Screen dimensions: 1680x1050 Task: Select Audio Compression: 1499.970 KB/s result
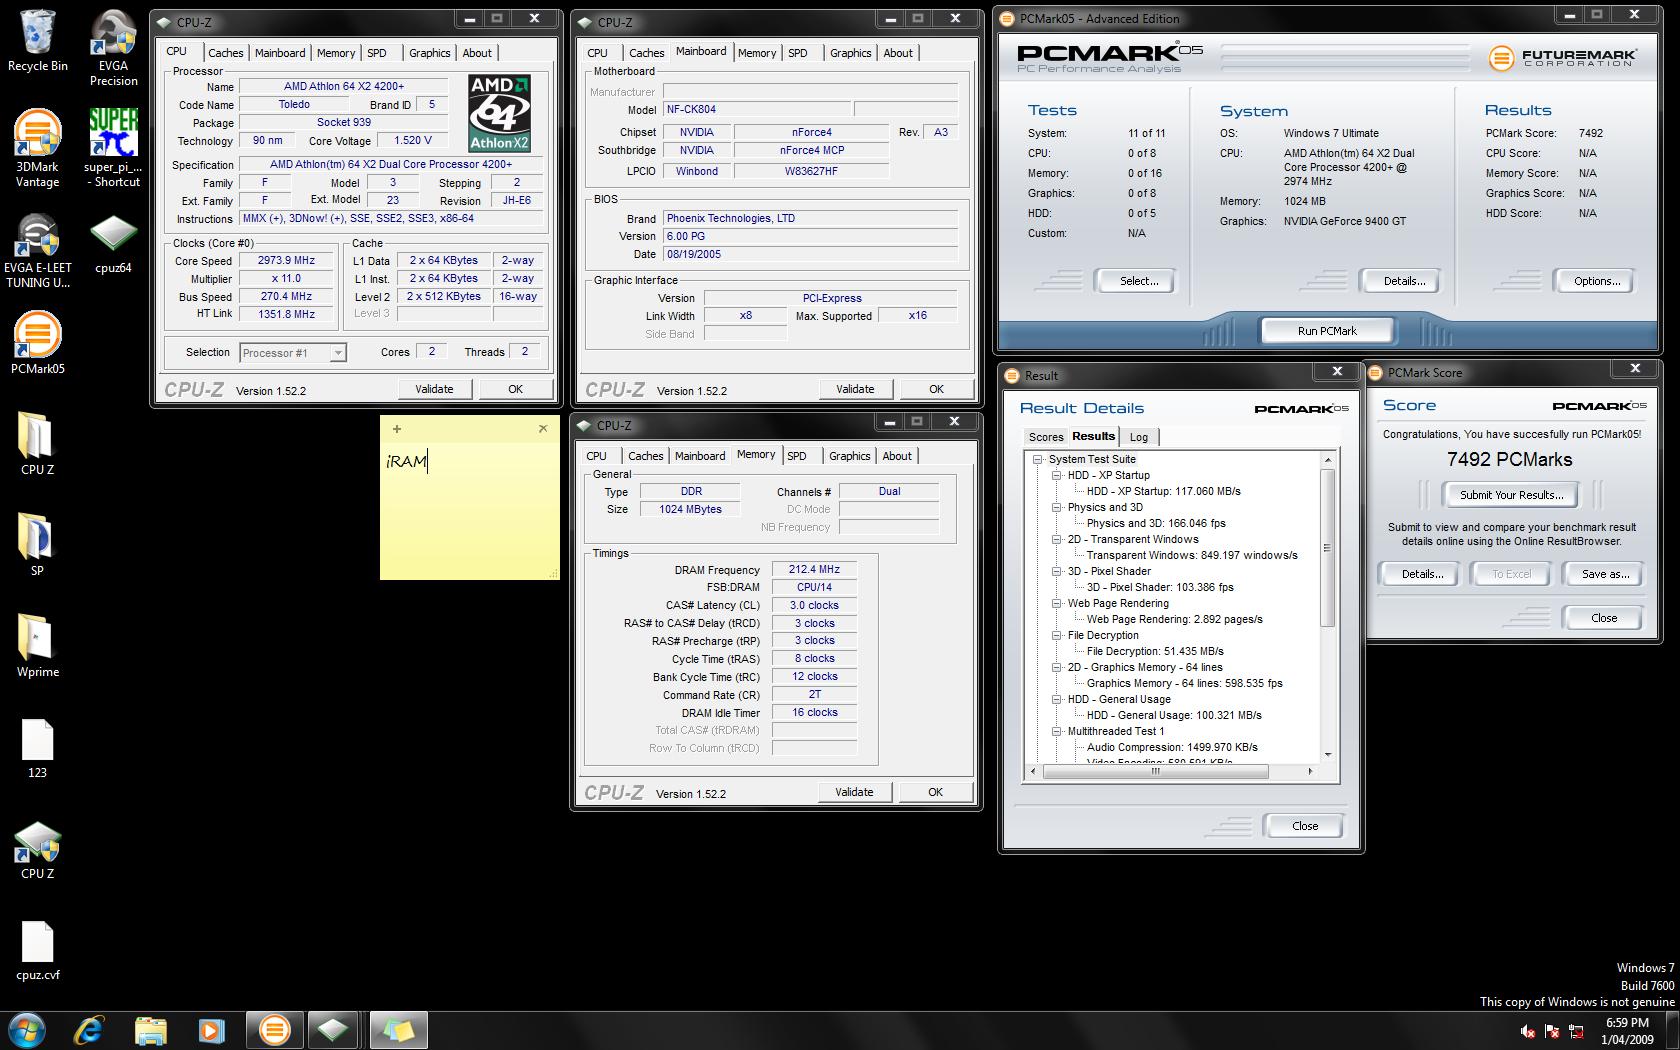point(1172,747)
